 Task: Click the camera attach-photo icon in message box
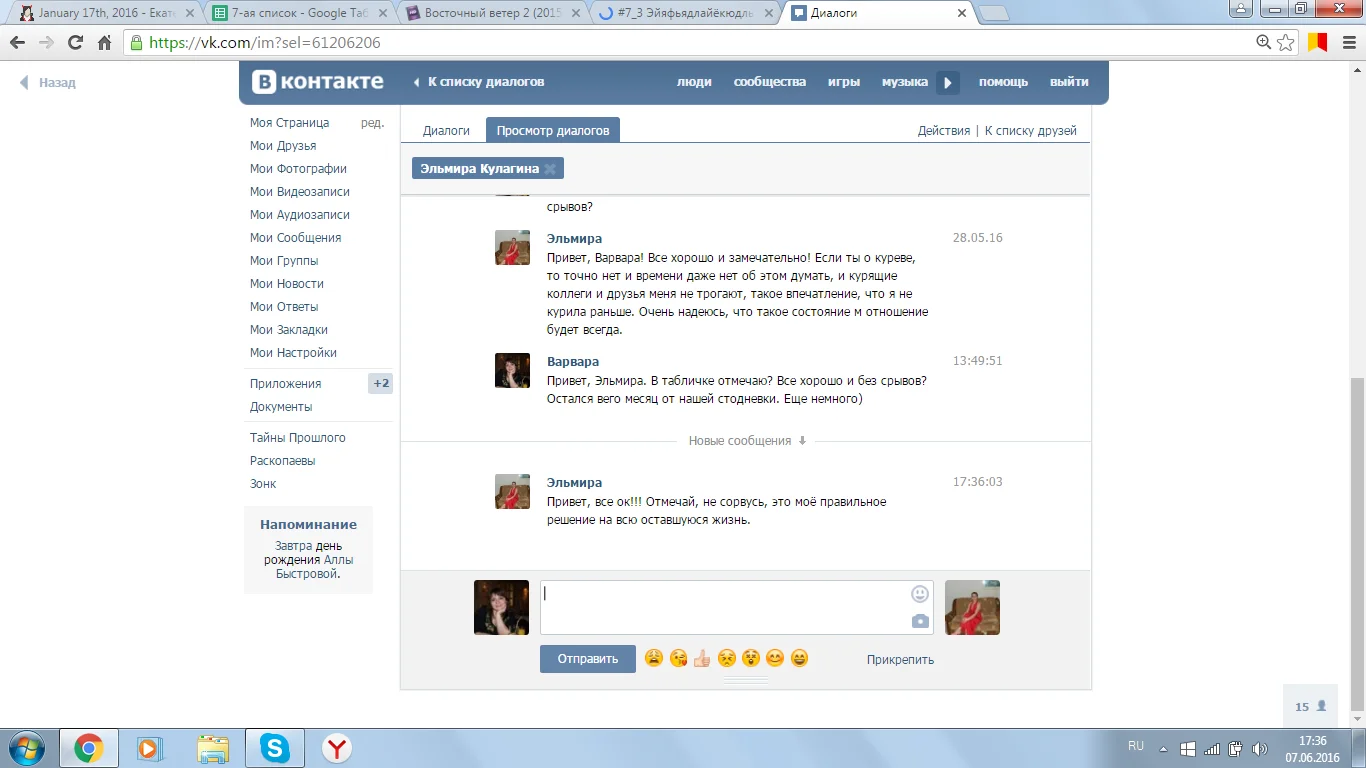click(920, 621)
